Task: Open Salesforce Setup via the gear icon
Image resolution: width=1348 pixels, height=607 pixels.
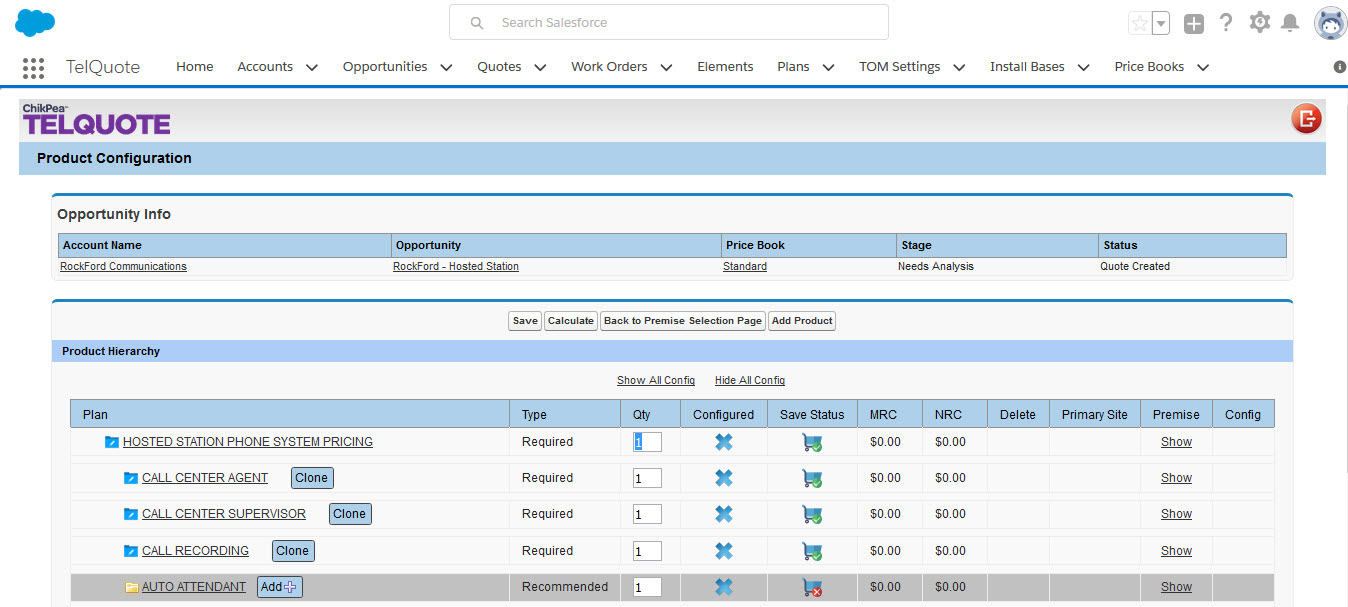Action: (1259, 22)
